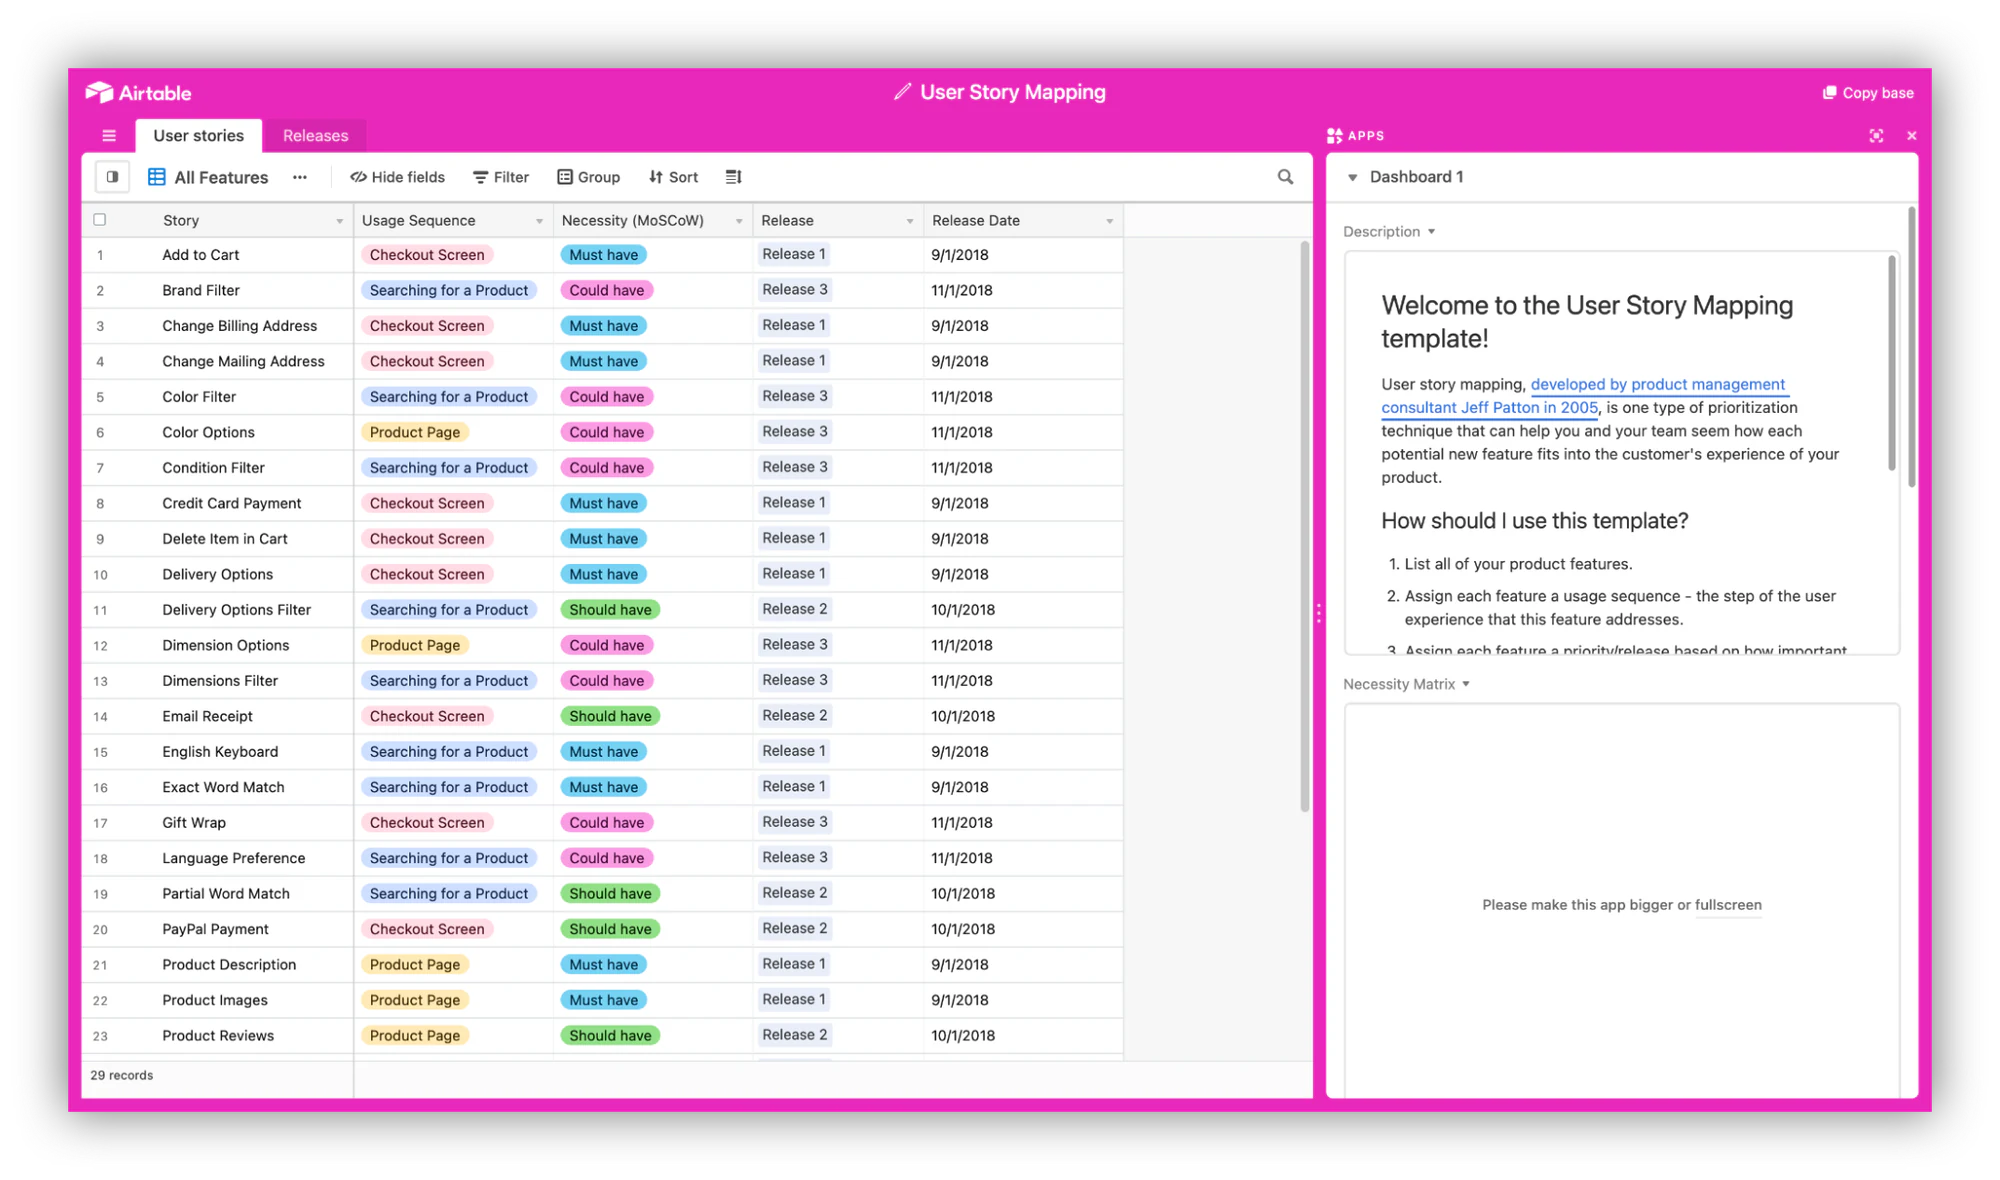Open the Story column dropdown arrow
The width and height of the screenshot is (2000, 1180).
point(339,221)
